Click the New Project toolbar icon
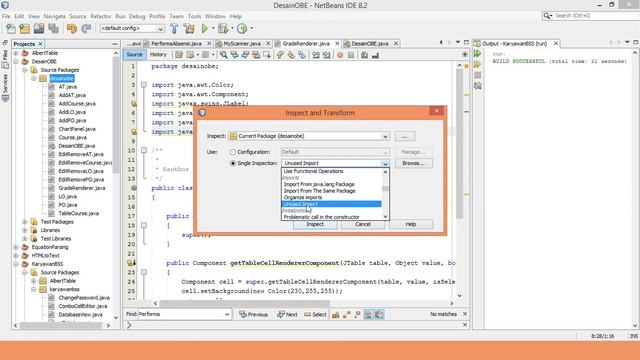This screenshot has height=360, width=640. point(24,29)
